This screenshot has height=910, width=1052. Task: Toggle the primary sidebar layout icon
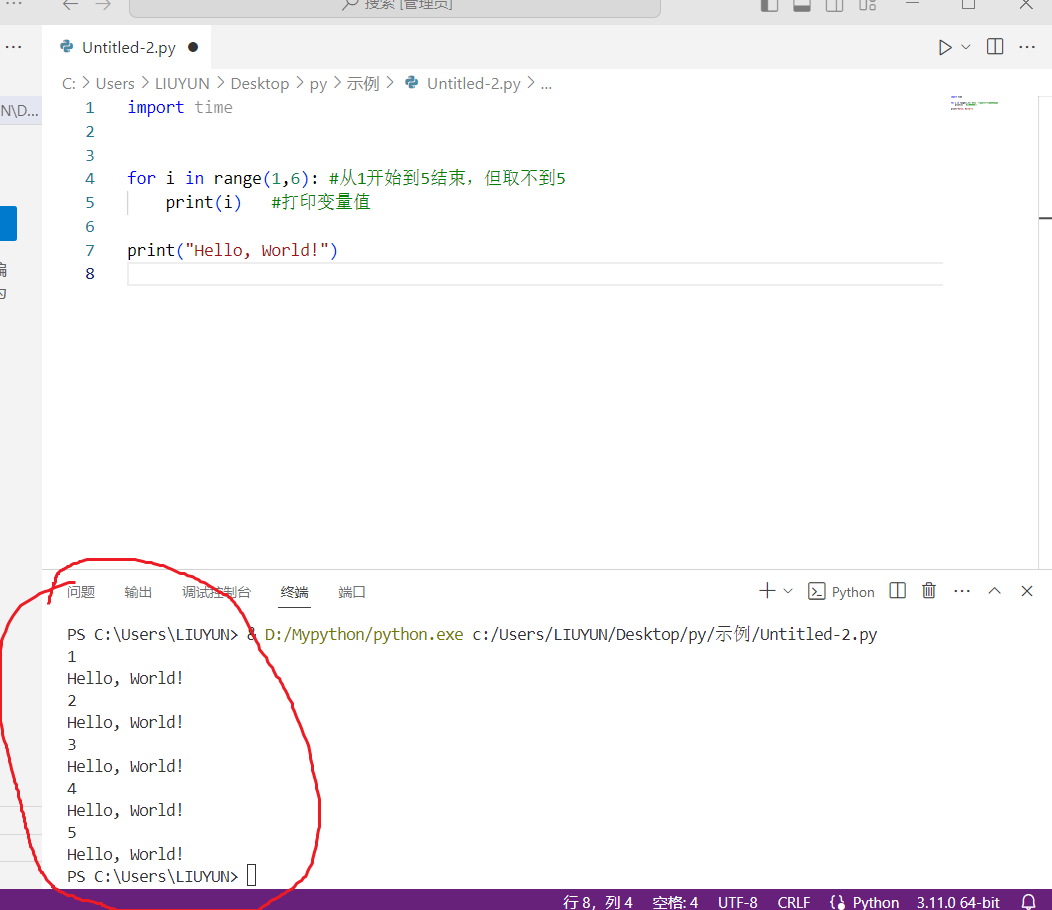[769, 5]
